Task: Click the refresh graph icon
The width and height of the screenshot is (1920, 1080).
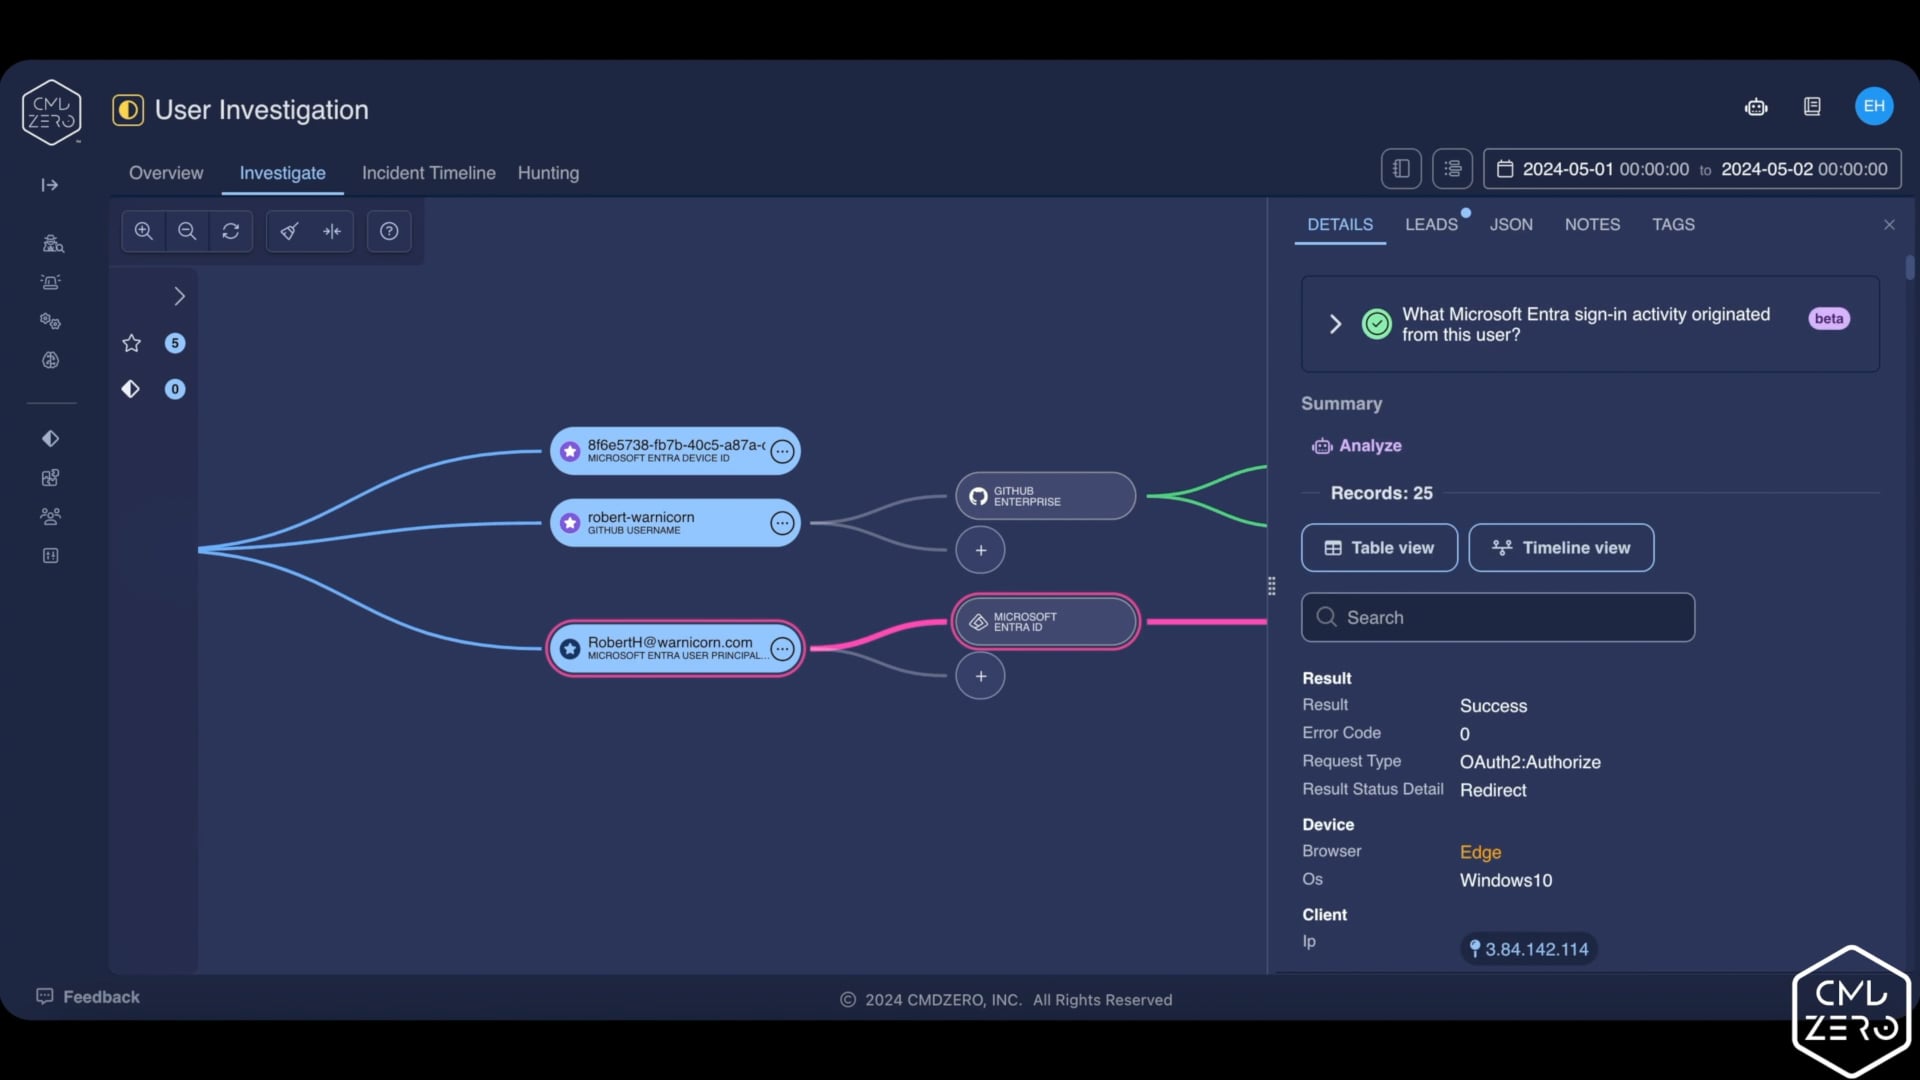Action: point(231,231)
